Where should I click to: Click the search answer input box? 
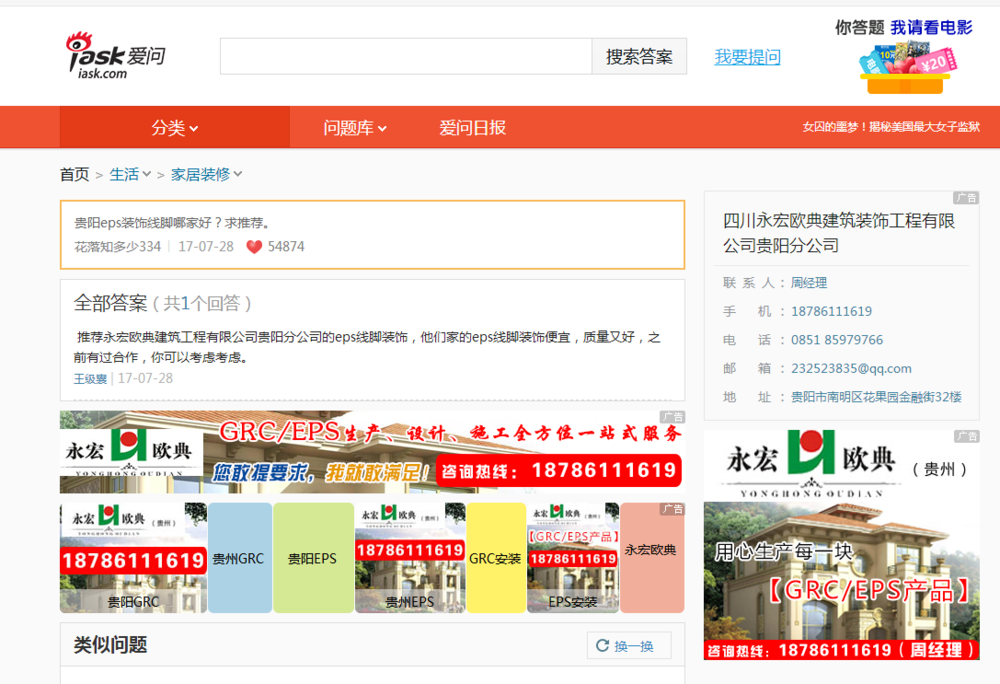click(406, 56)
